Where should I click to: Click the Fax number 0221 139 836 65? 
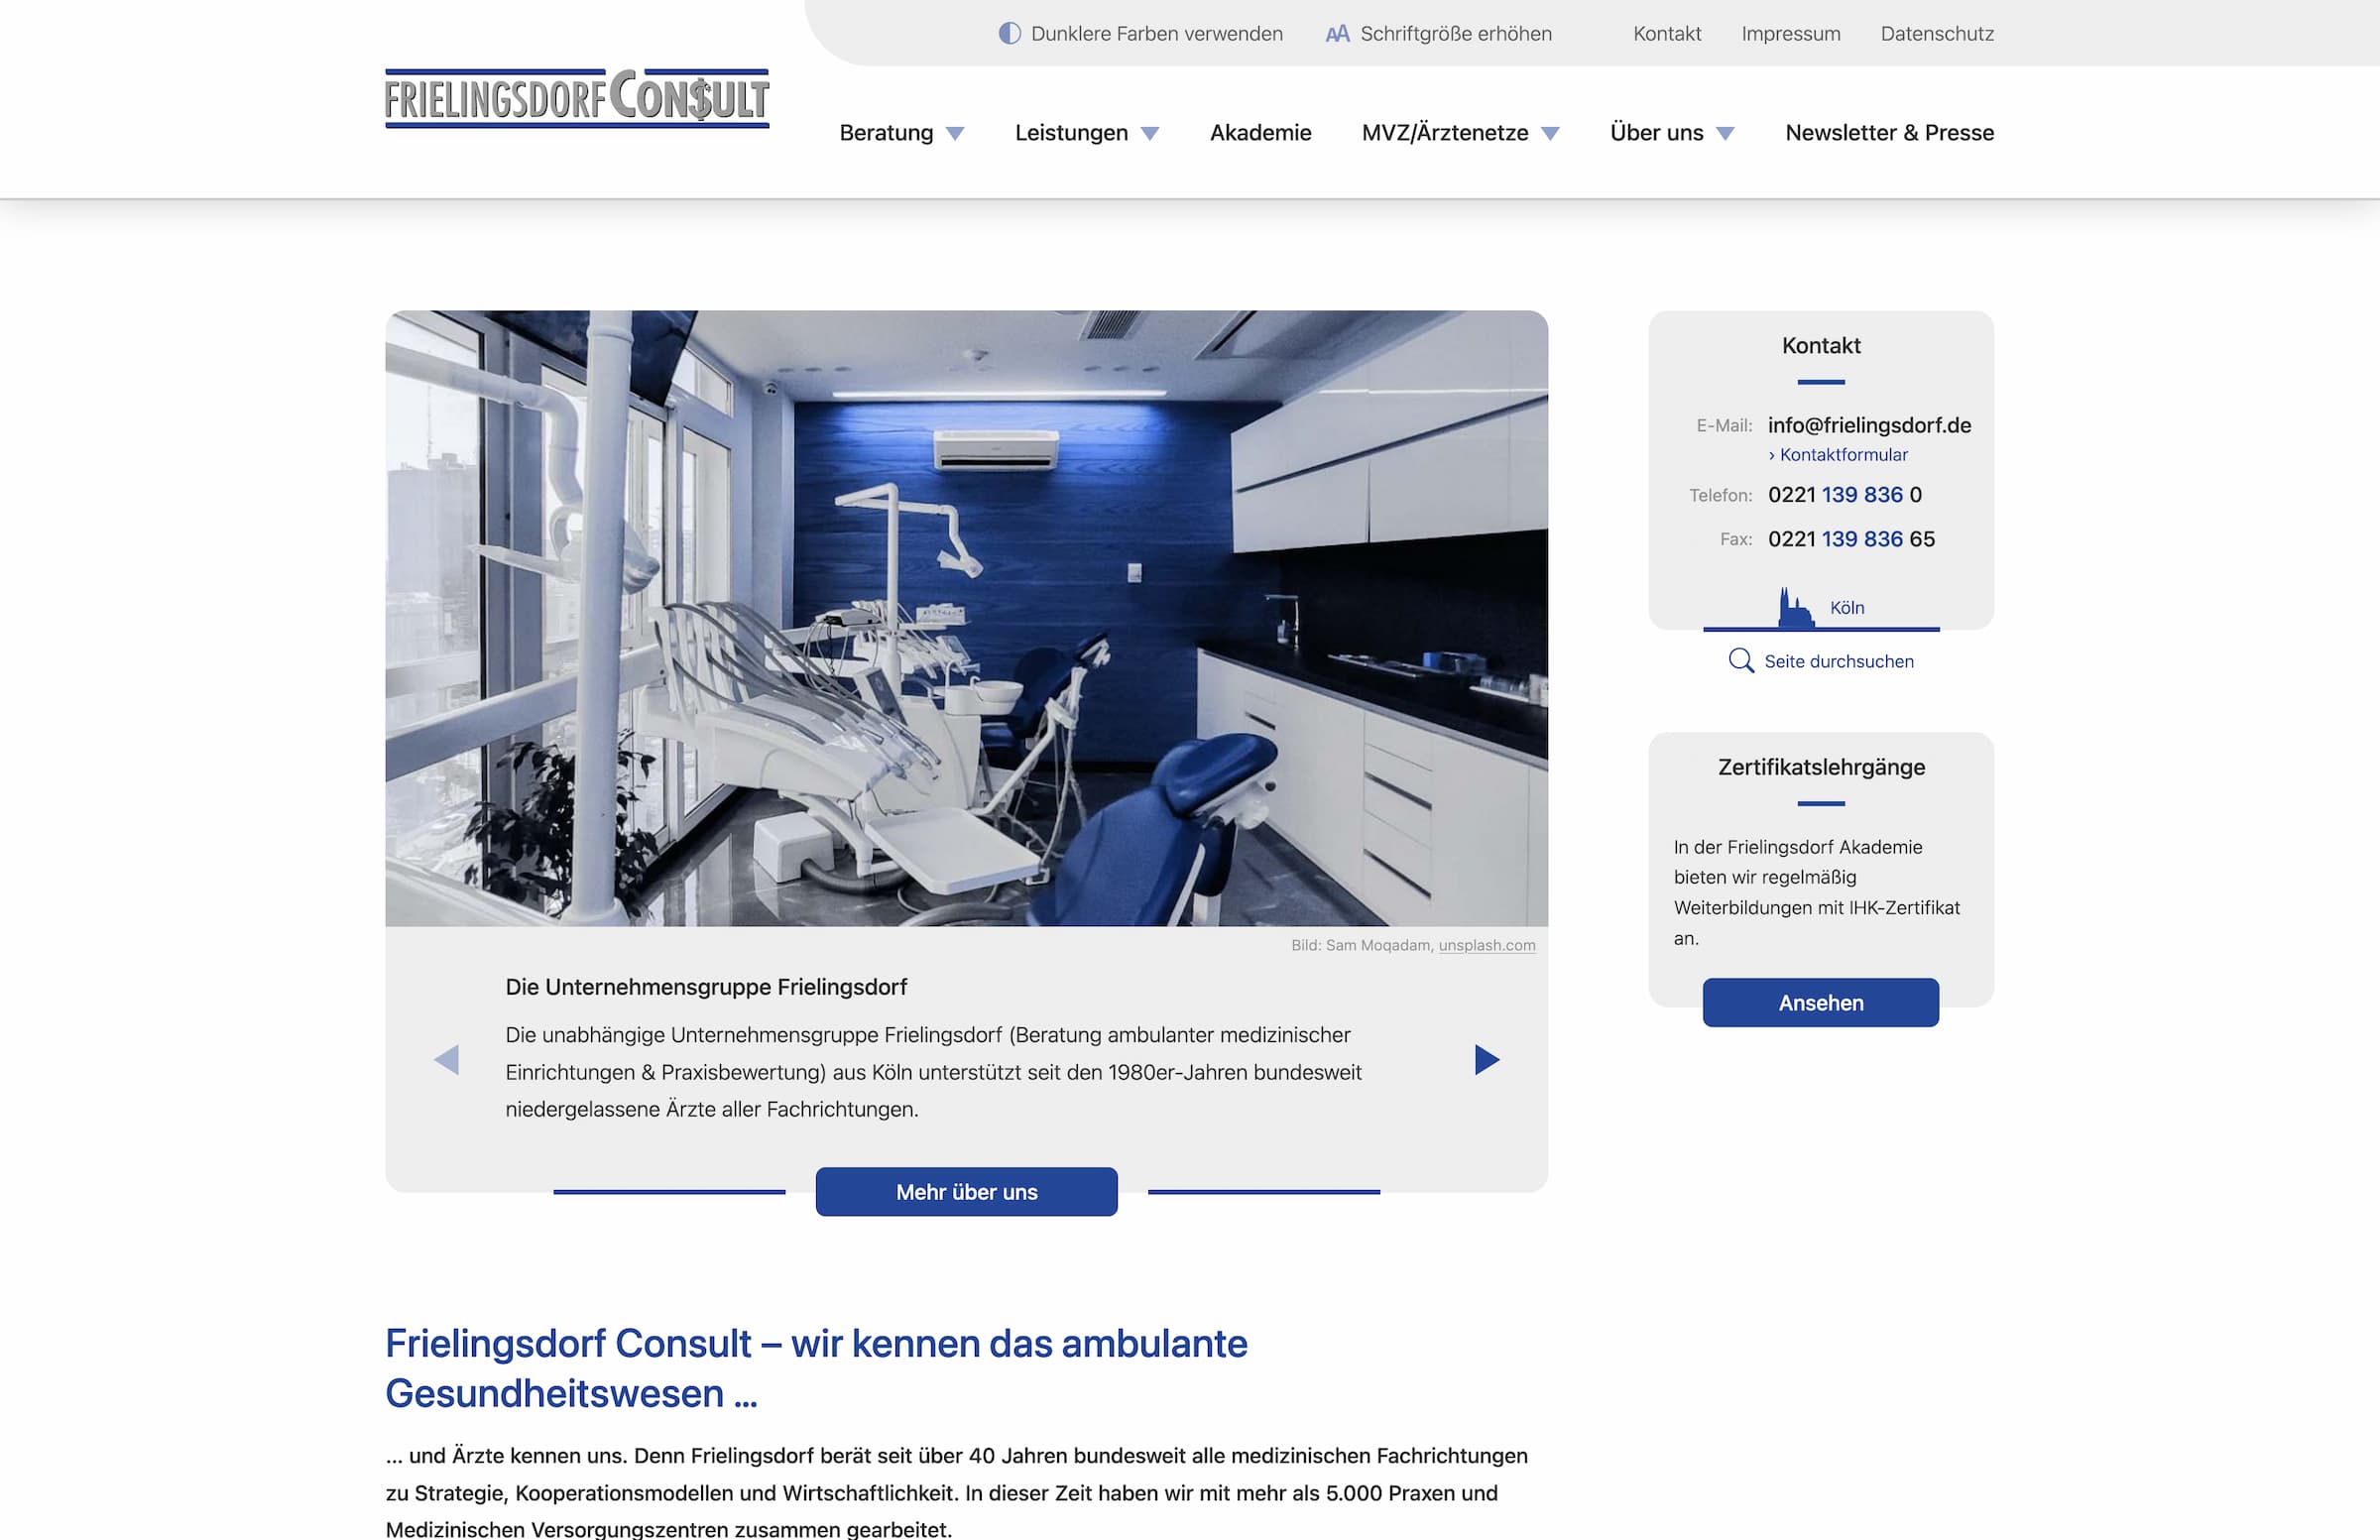pyautogui.click(x=1851, y=539)
